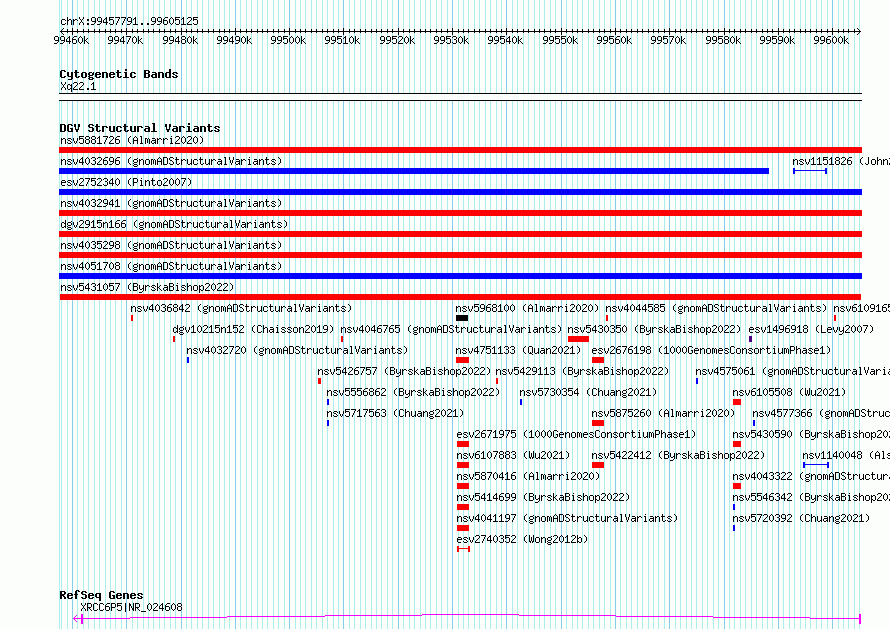Click the Xq22.1 cytogenetic band label
Image resolution: width=890 pixels, height=629 pixels.
click(x=78, y=86)
